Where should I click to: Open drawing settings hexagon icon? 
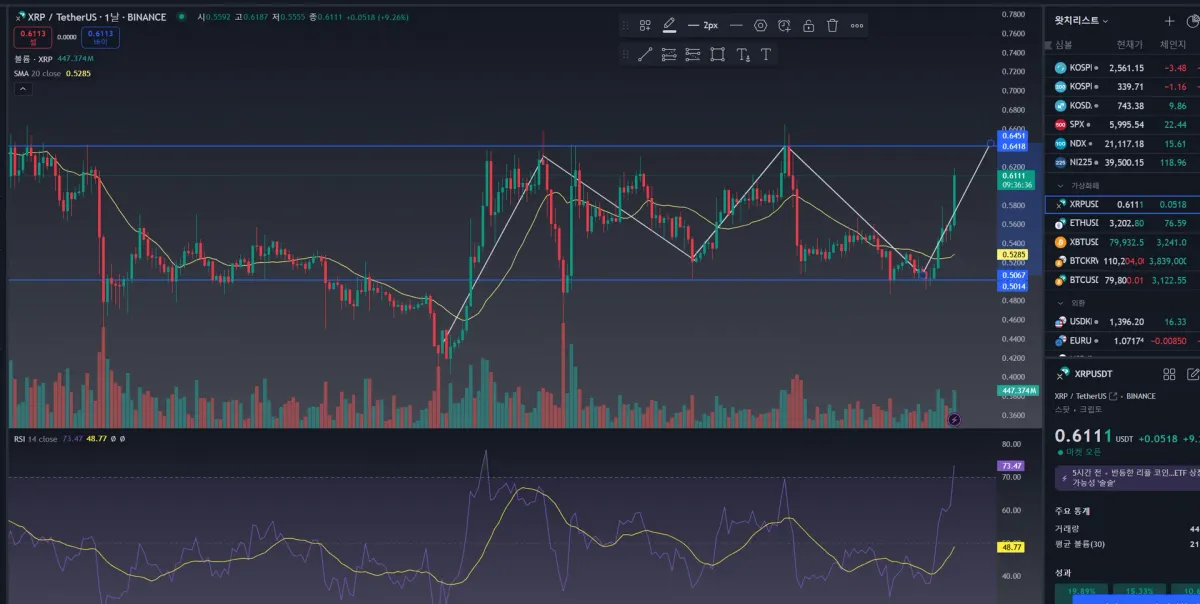click(x=760, y=25)
